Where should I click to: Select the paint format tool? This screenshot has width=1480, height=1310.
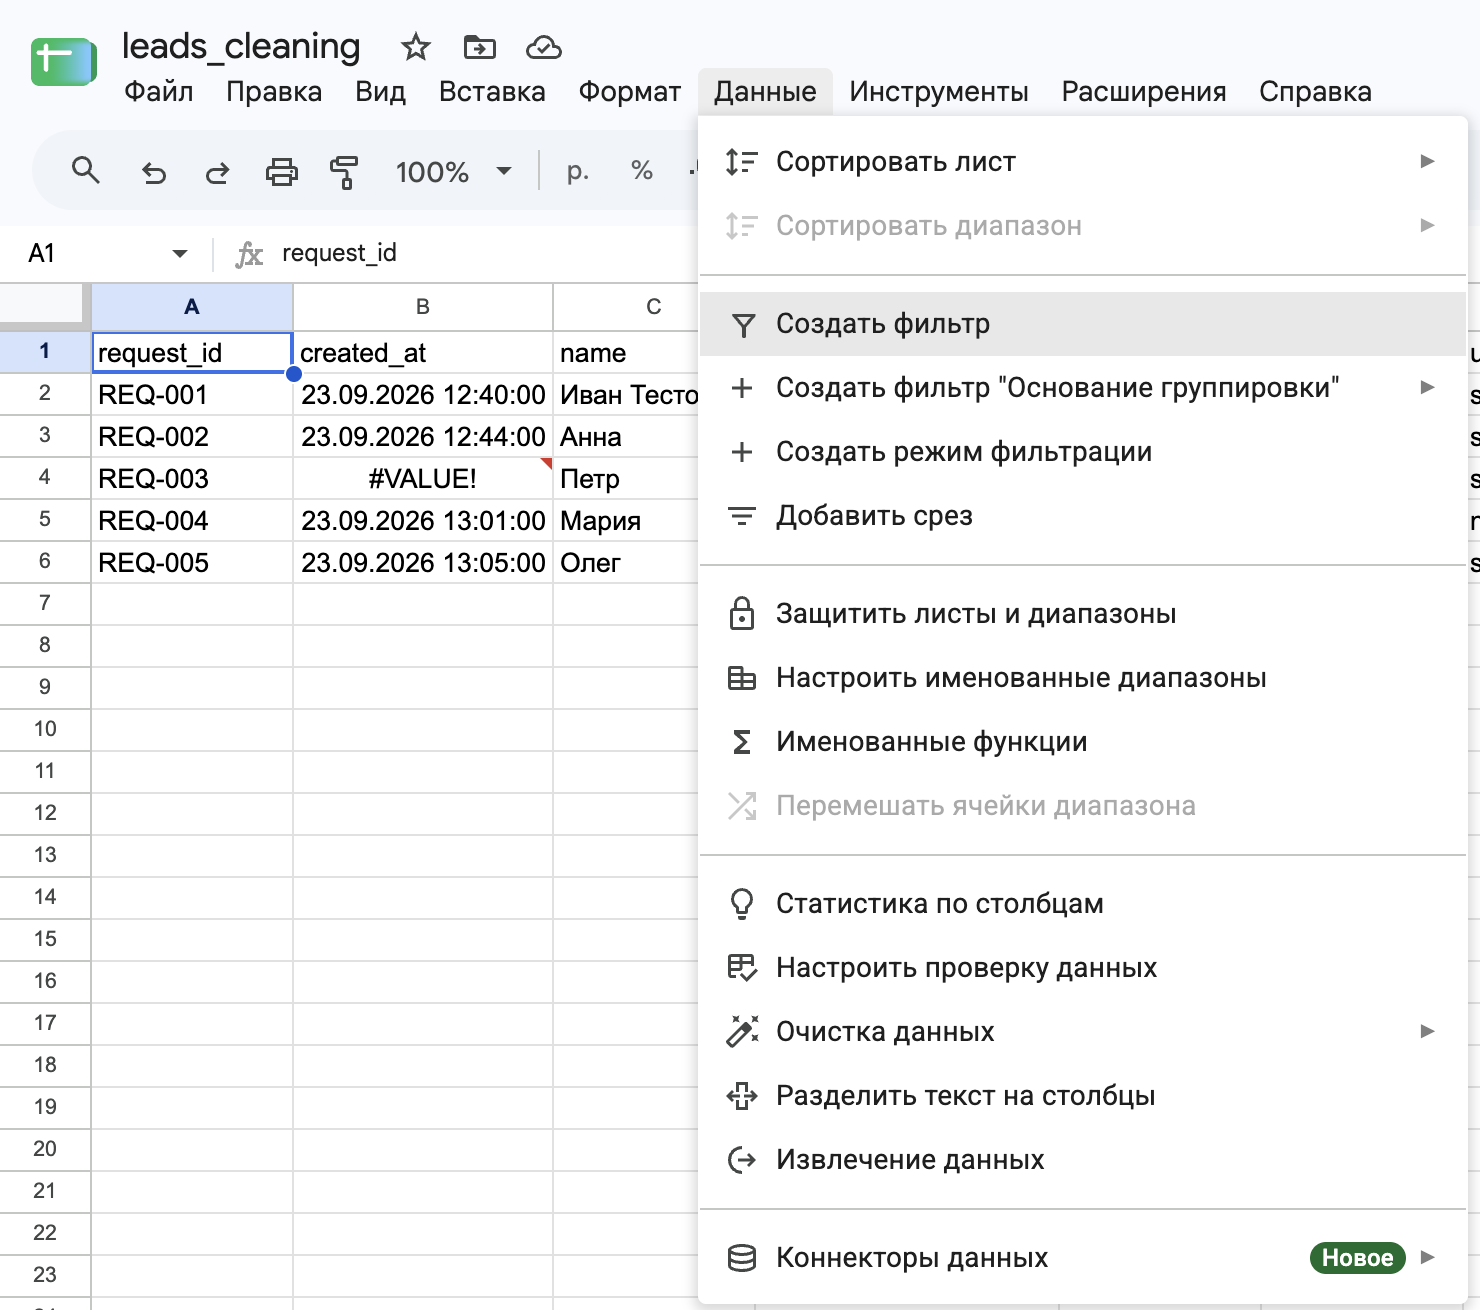pyautogui.click(x=344, y=172)
